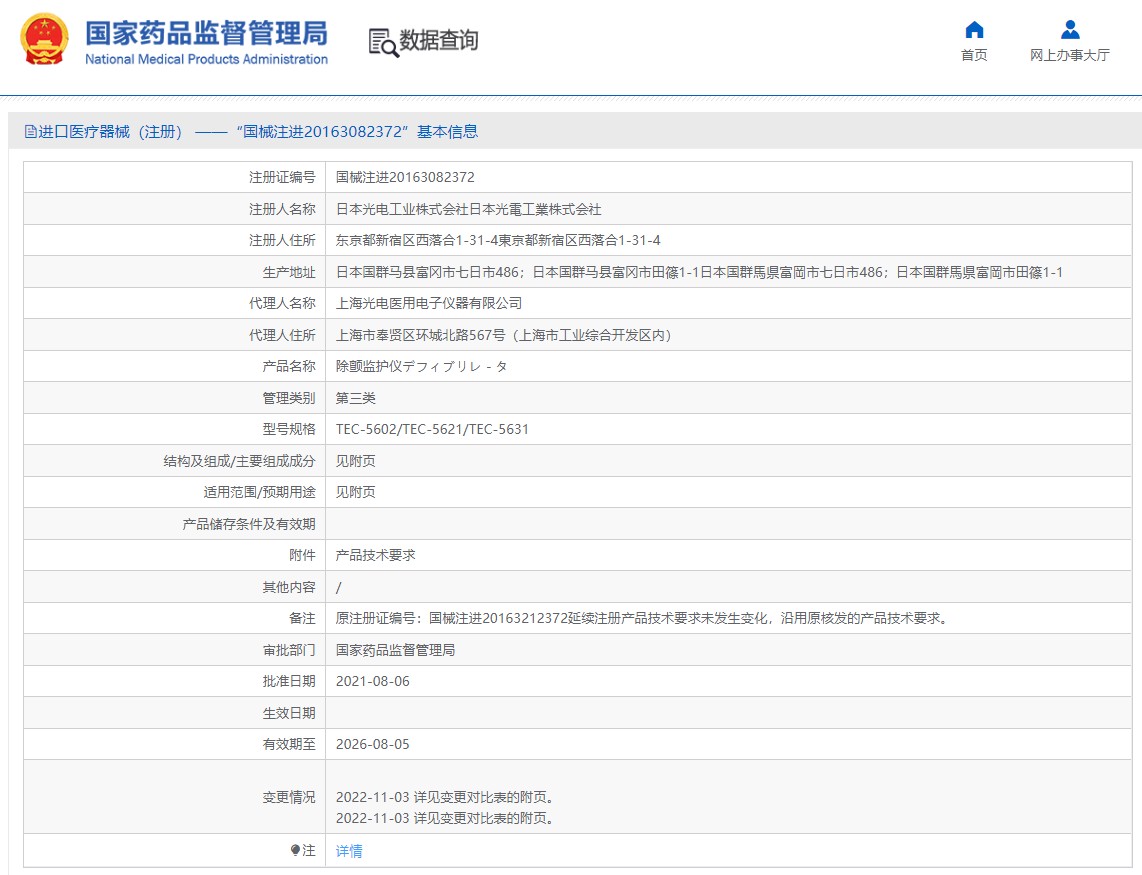Click the 首页 label

[x=974, y=55]
